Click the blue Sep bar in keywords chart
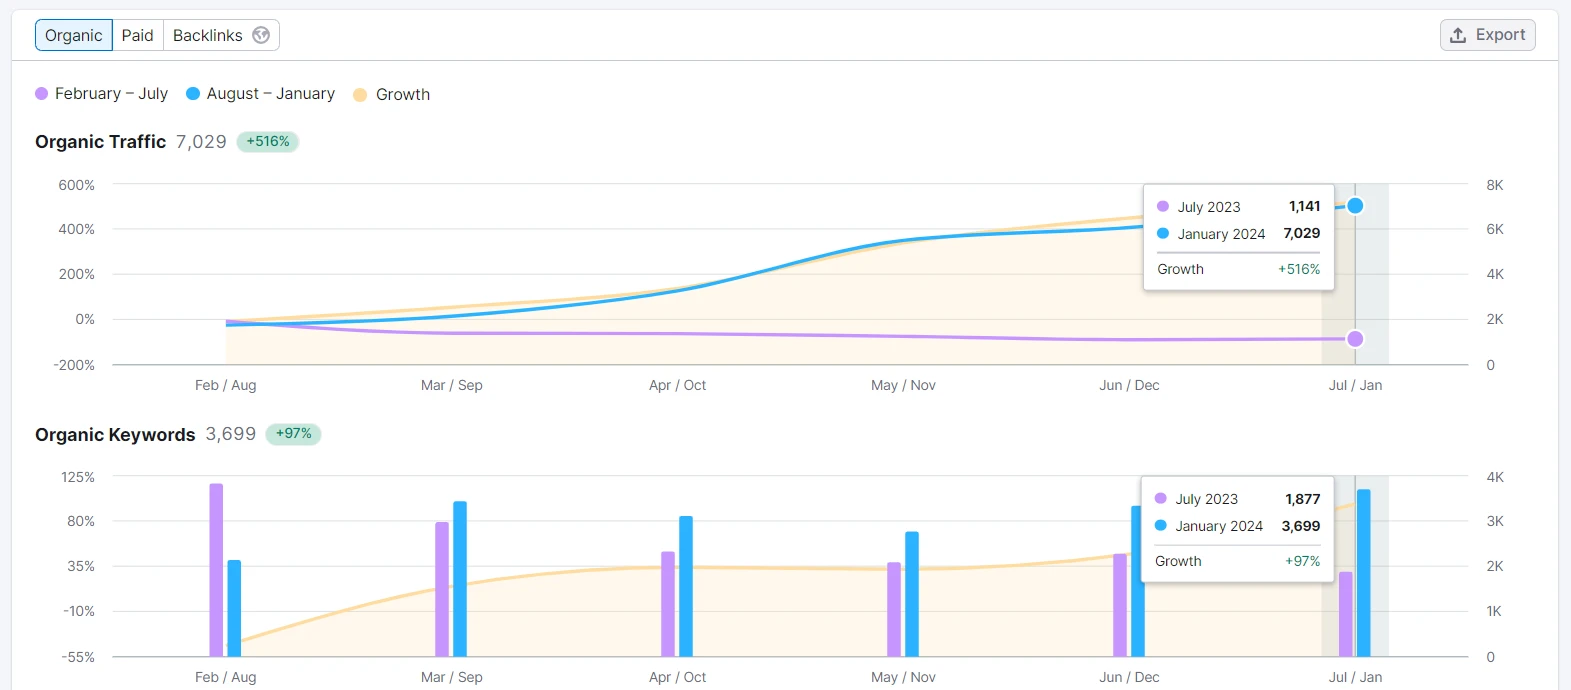 click(460, 579)
